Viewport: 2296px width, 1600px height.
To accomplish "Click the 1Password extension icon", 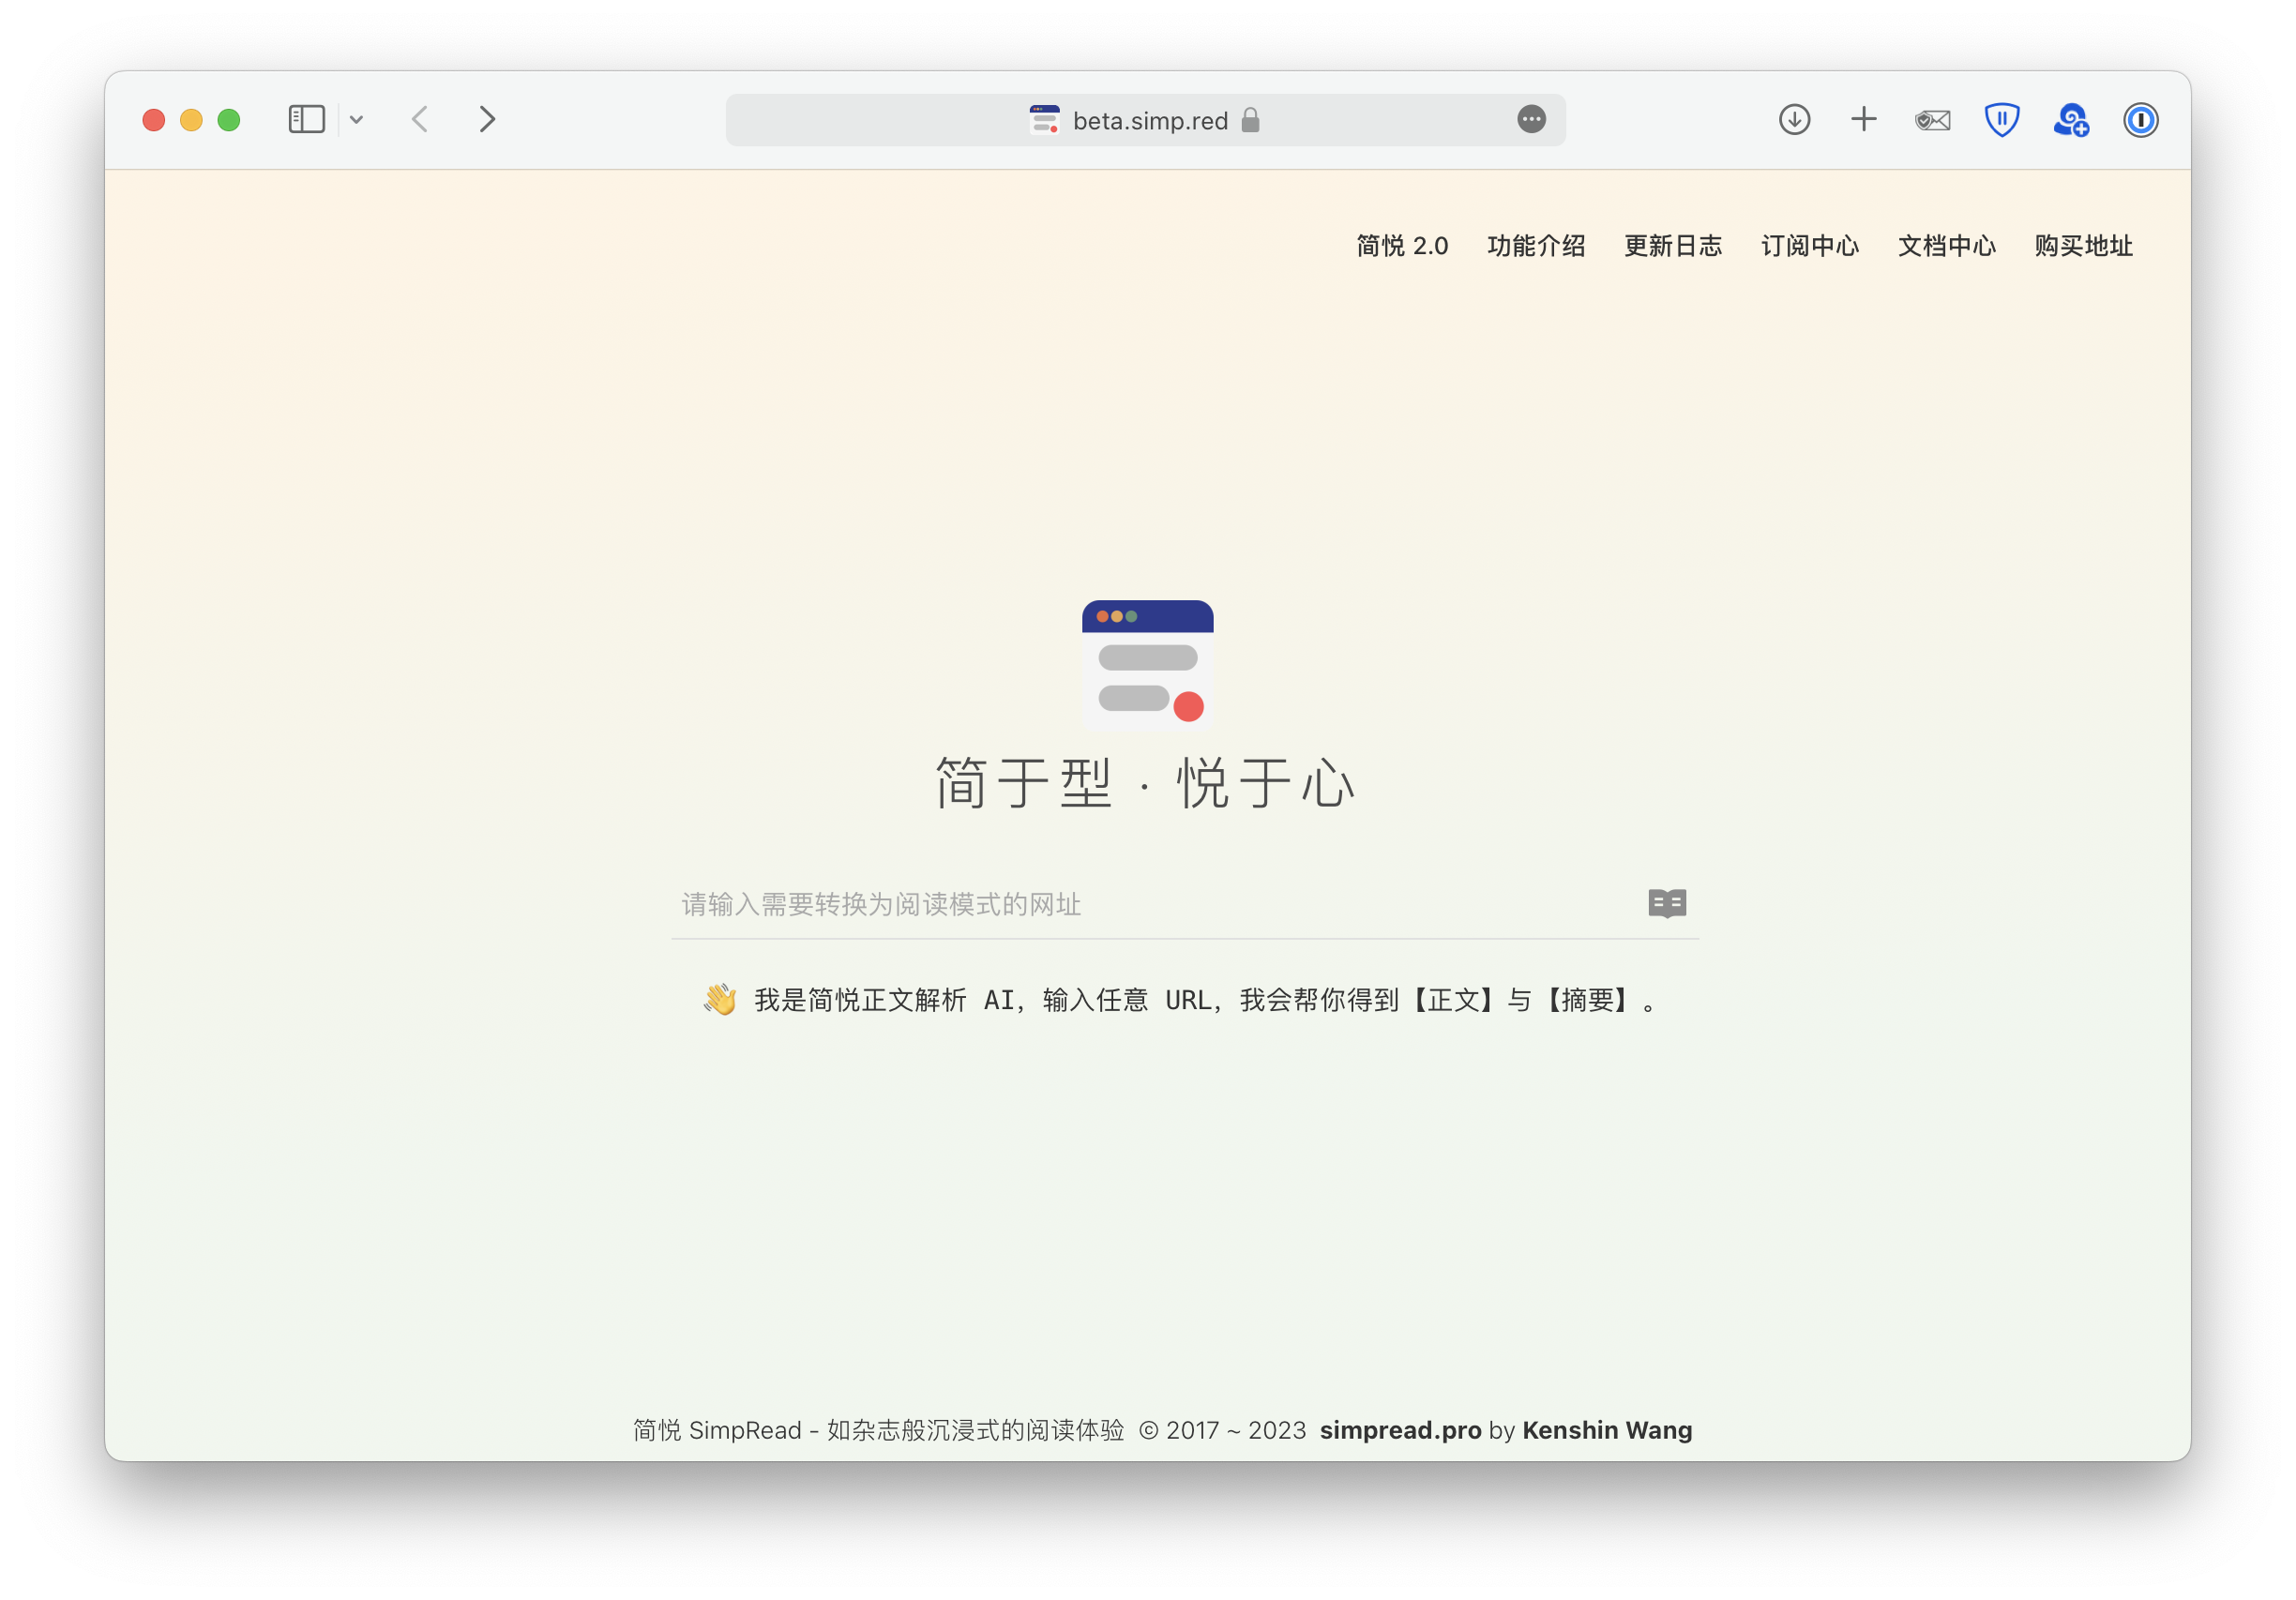I will [2140, 120].
